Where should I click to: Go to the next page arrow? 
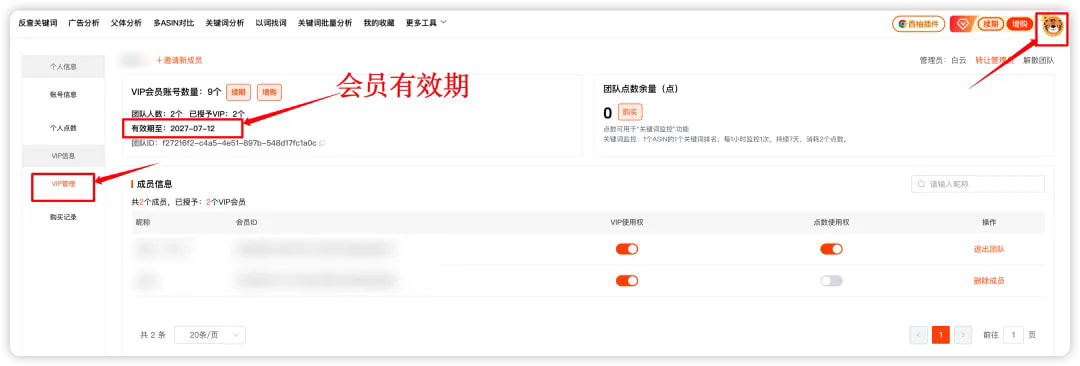click(x=963, y=335)
